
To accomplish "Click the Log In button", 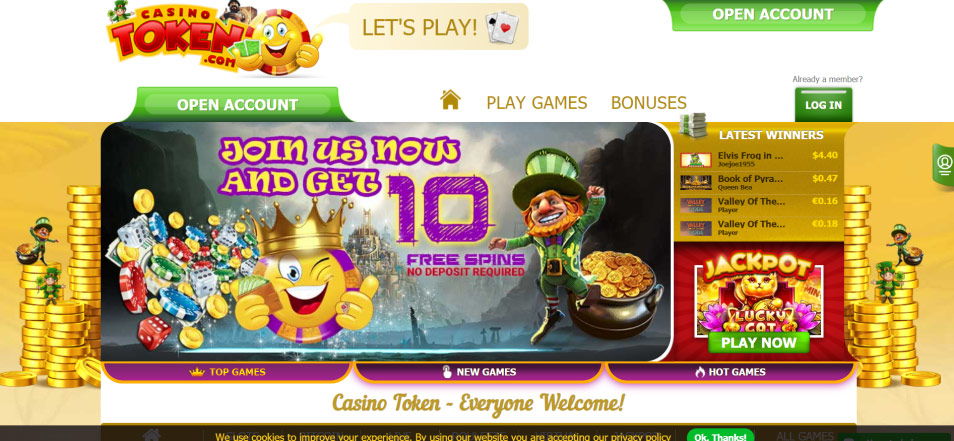I will [x=823, y=105].
